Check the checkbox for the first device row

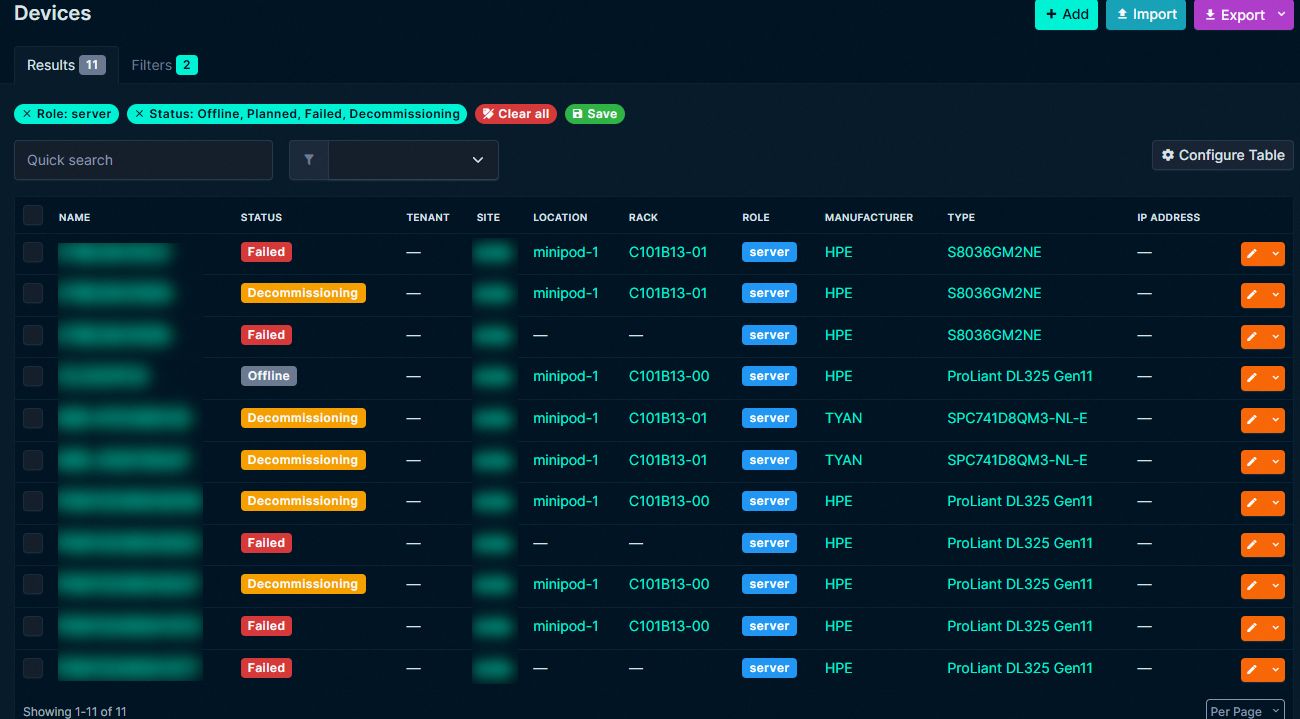point(33,252)
